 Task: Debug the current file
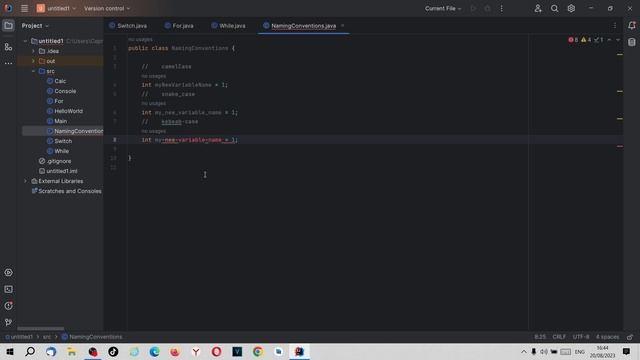(x=487, y=8)
